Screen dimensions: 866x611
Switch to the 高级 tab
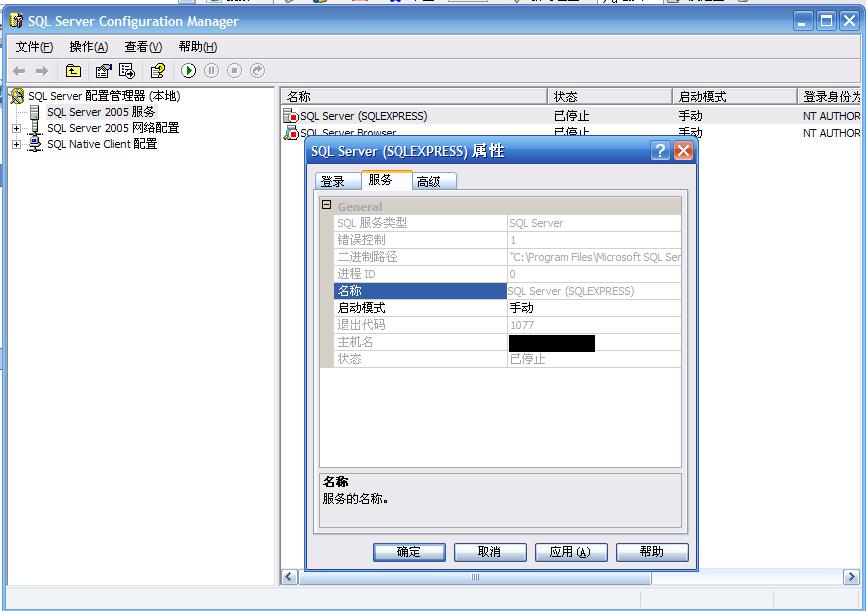(434, 181)
